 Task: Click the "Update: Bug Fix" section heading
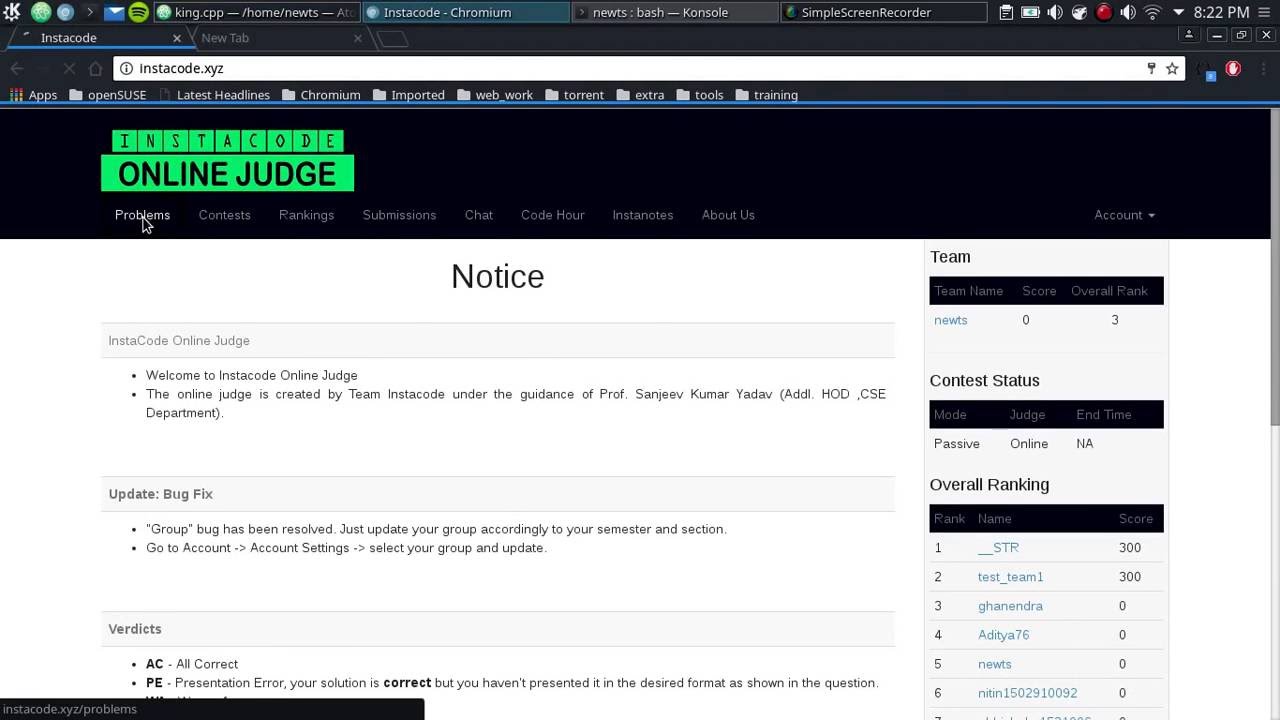point(160,494)
